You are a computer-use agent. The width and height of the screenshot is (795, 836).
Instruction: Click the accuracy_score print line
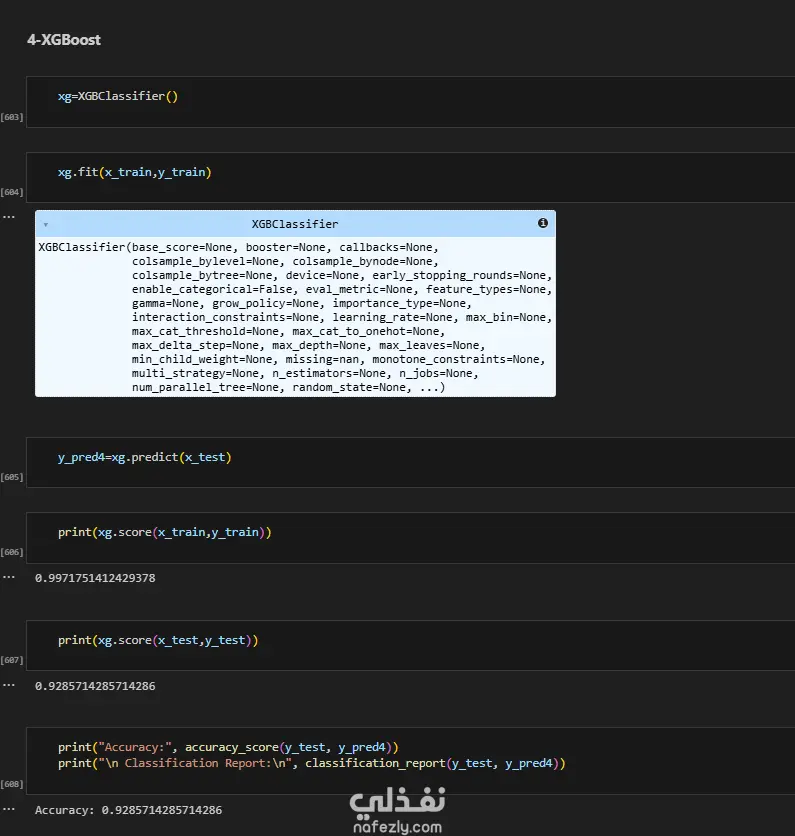pyautogui.click(x=228, y=747)
